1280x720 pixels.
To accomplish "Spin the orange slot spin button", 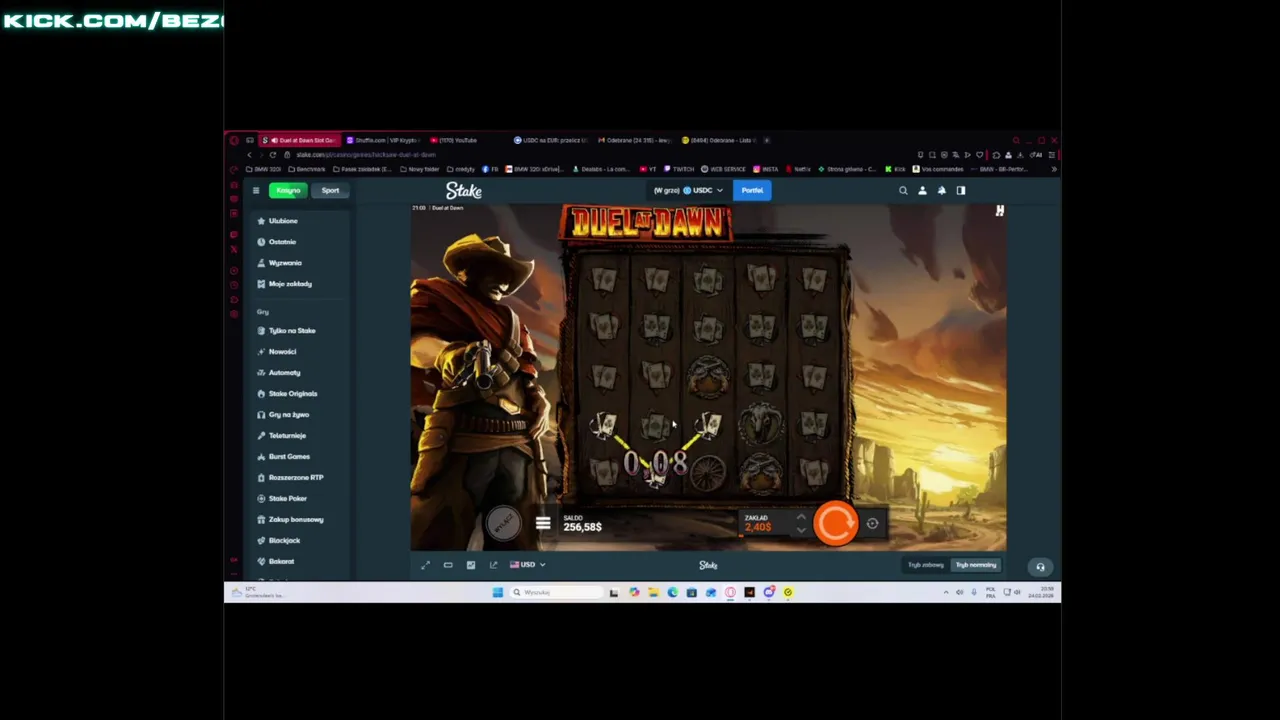I will 835,523.
